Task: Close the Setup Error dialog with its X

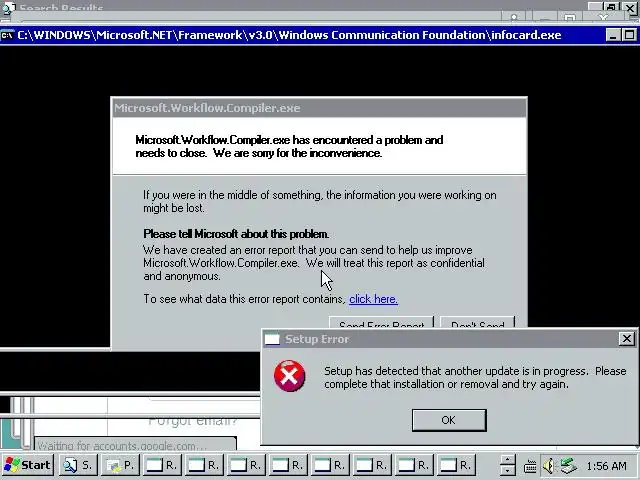Action: tap(627, 338)
